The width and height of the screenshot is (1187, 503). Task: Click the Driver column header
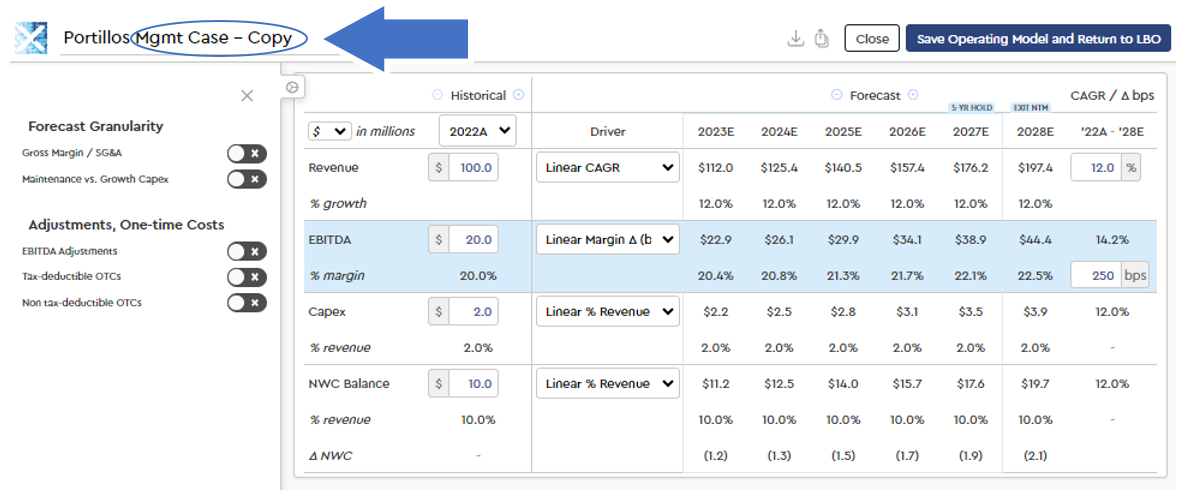pyautogui.click(x=607, y=131)
